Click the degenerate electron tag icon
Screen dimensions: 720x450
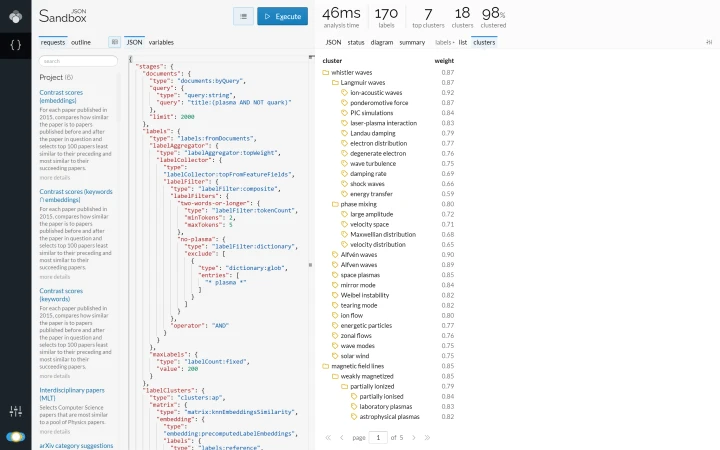[344, 153]
